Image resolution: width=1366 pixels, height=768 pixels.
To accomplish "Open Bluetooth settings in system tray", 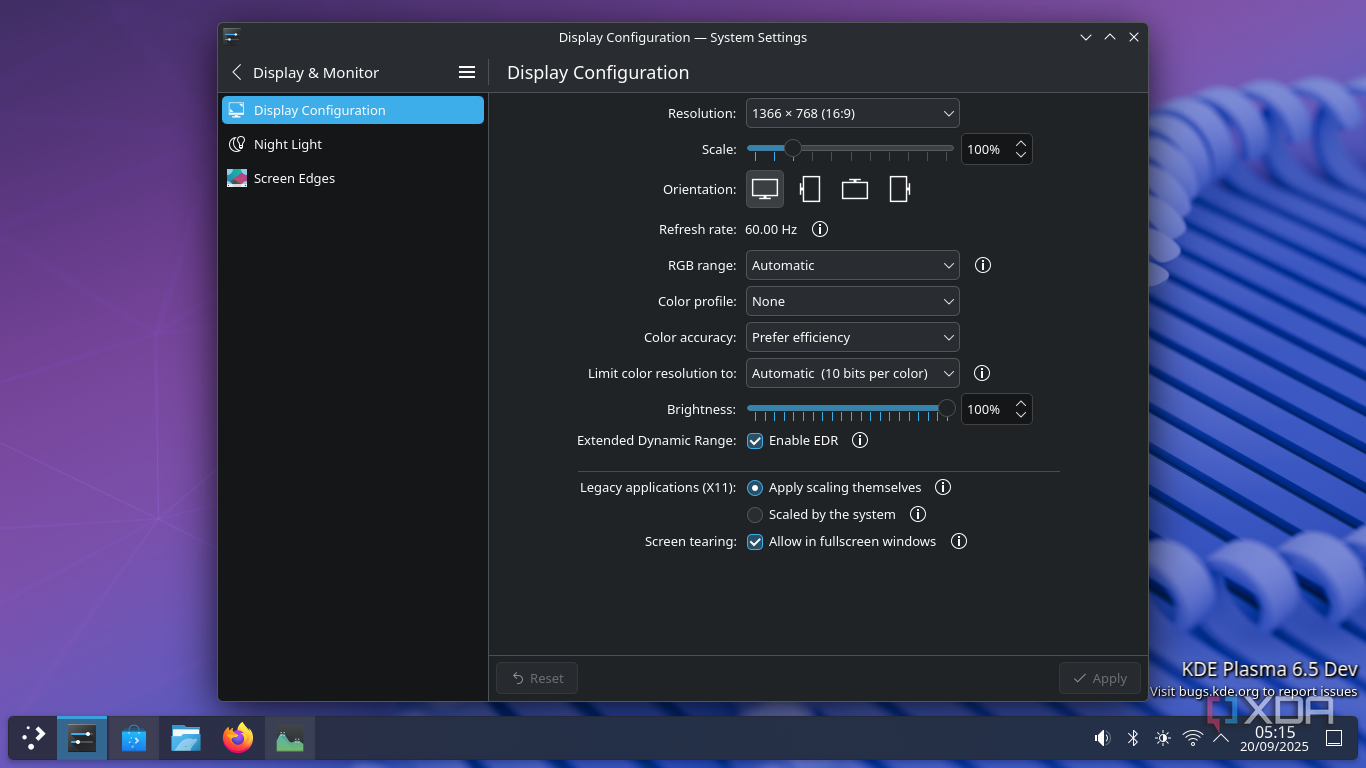I will click(x=1133, y=738).
